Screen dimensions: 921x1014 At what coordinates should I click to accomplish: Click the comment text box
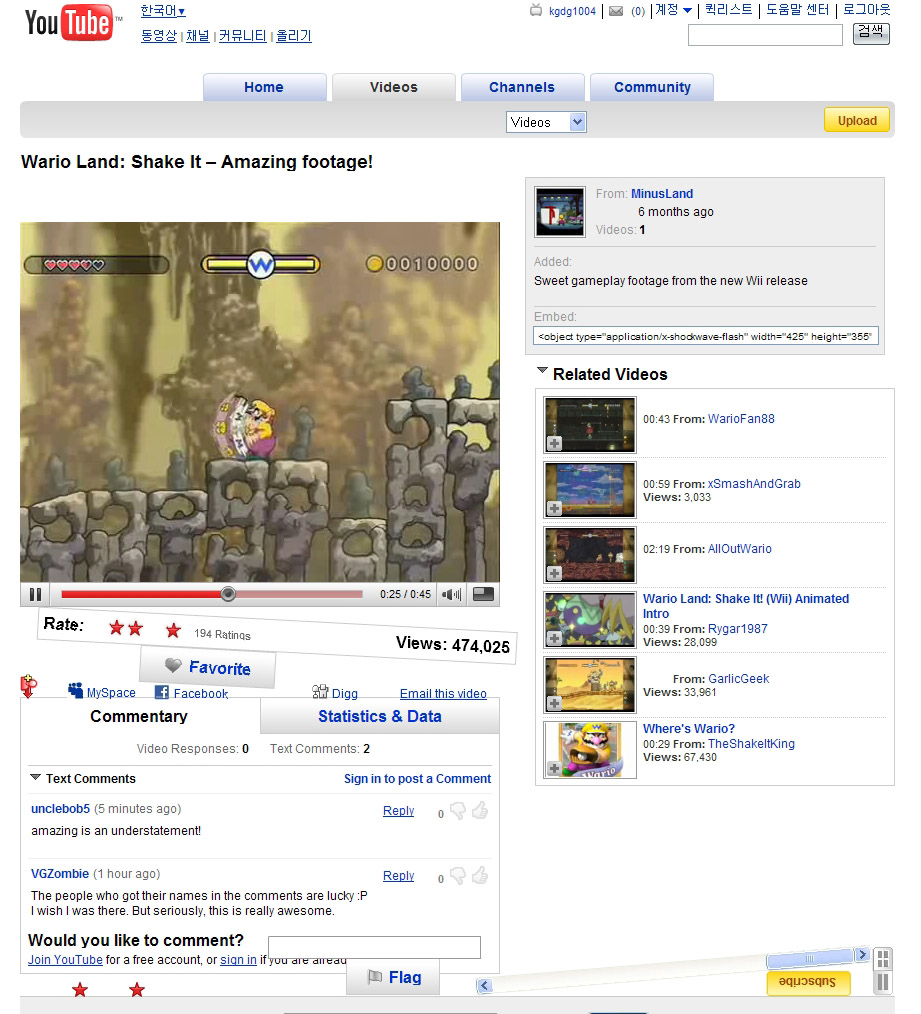[x=374, y=947]
